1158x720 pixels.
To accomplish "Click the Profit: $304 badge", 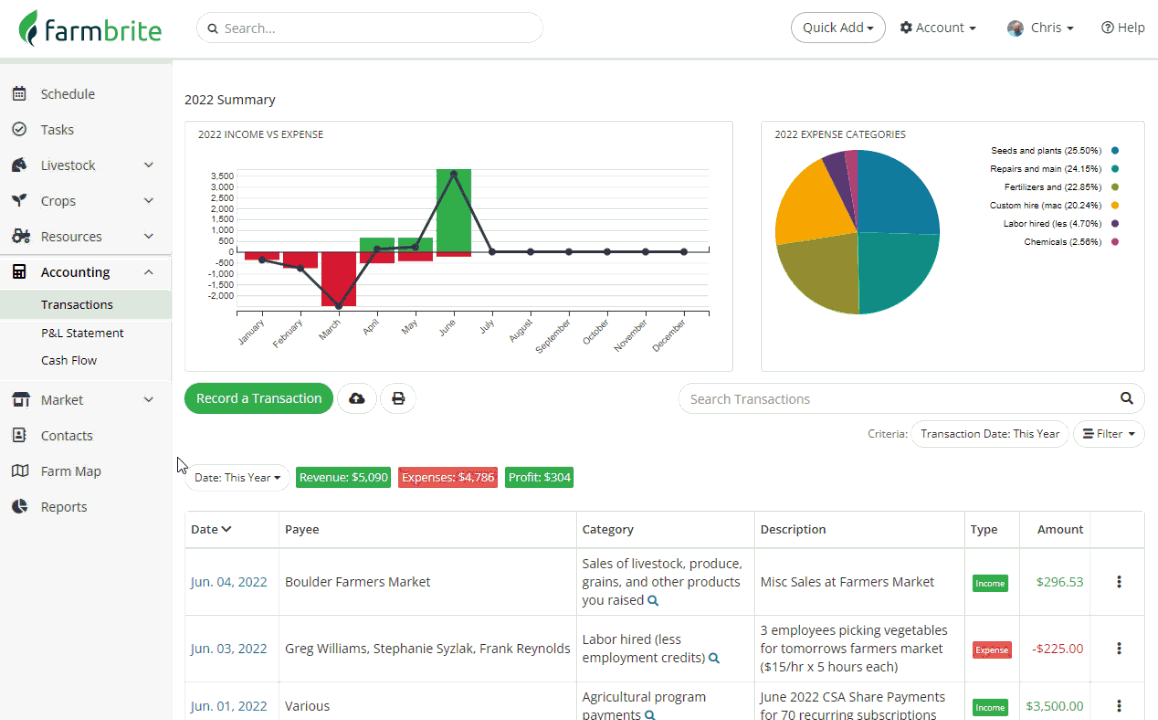I will coord(539,478).
